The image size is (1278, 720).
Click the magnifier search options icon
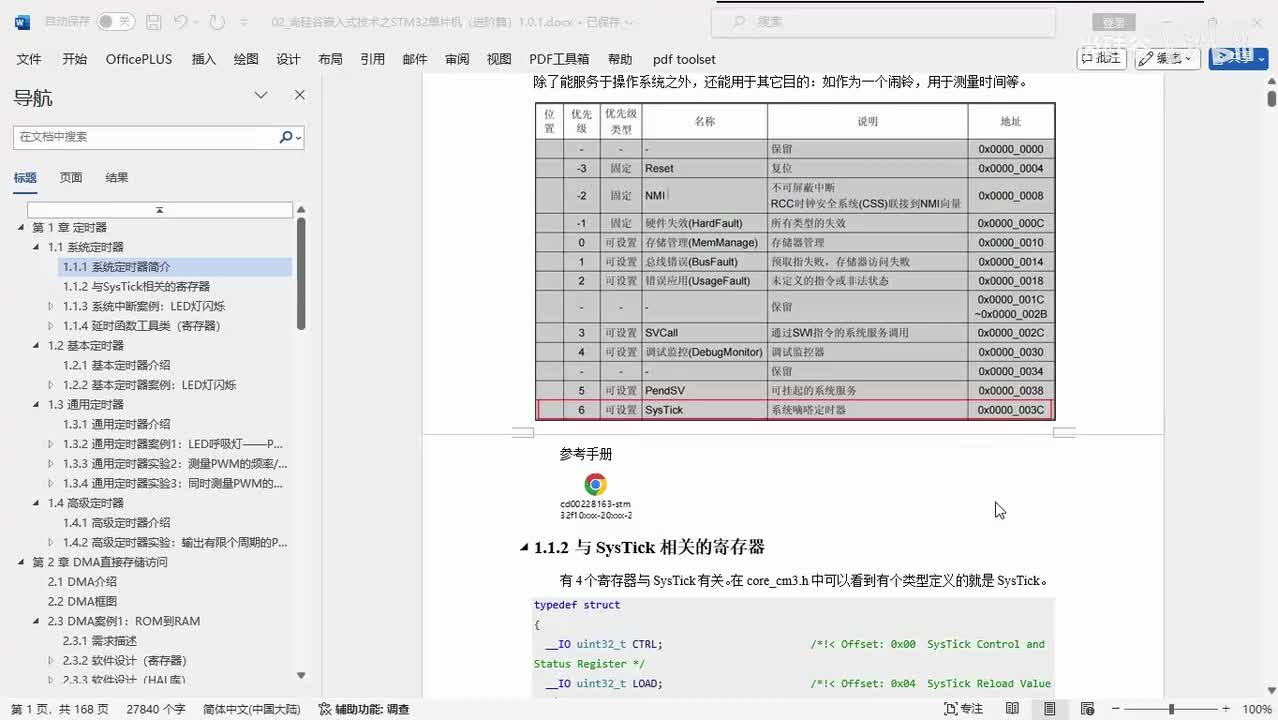tap(290, 137)
